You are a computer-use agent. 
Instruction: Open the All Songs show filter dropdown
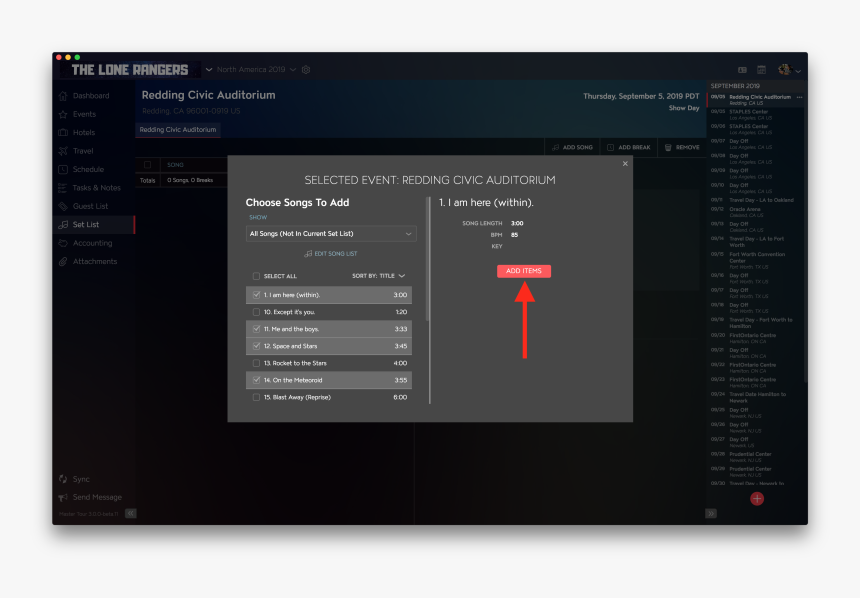(331, 234)
